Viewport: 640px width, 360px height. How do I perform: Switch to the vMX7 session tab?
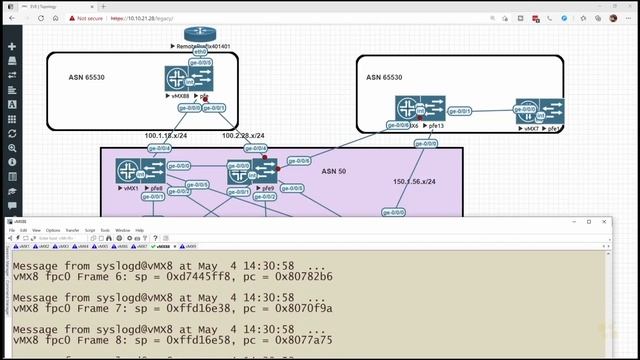tap(140, 247)
